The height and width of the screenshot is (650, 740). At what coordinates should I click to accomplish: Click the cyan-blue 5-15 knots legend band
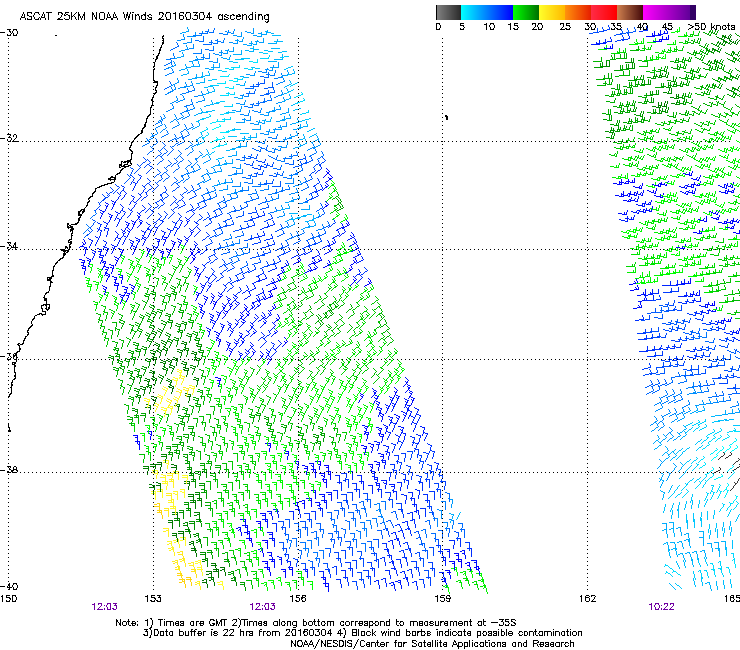click(487, 12)
